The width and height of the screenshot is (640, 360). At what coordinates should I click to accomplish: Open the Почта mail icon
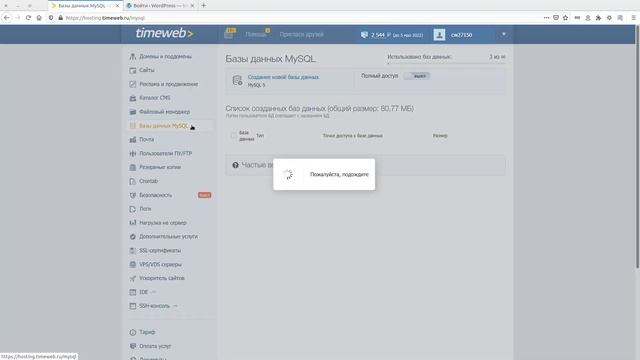pos(133,140)
